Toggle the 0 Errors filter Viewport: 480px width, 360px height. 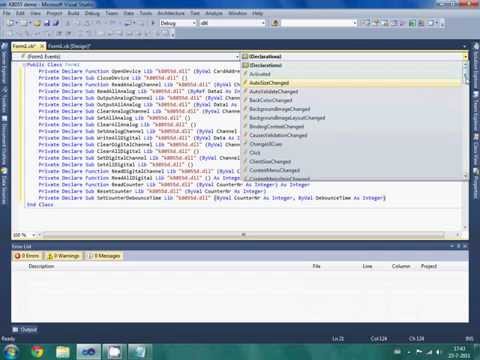pyautogui.click(x=27, y=256)
